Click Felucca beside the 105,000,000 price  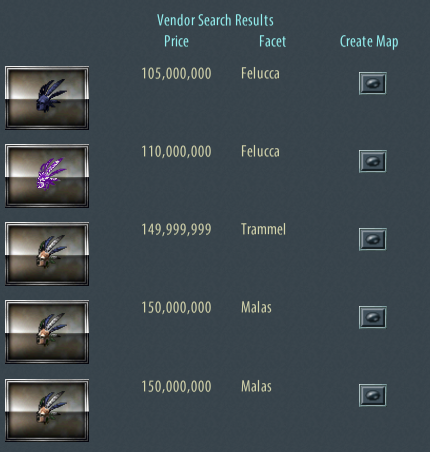coord(260,73)
